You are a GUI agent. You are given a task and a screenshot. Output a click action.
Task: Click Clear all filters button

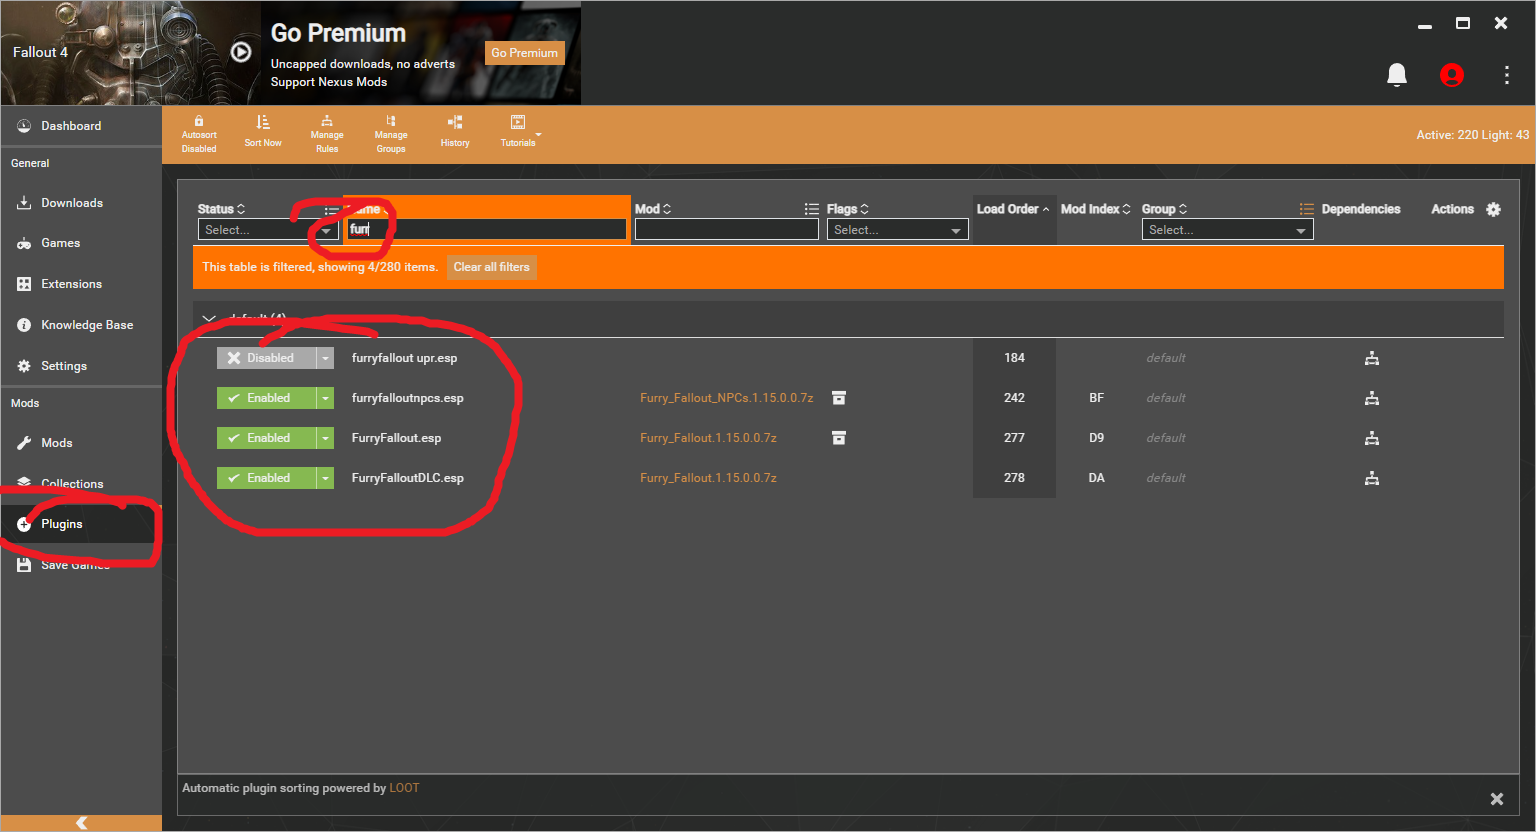click(491, 267)
